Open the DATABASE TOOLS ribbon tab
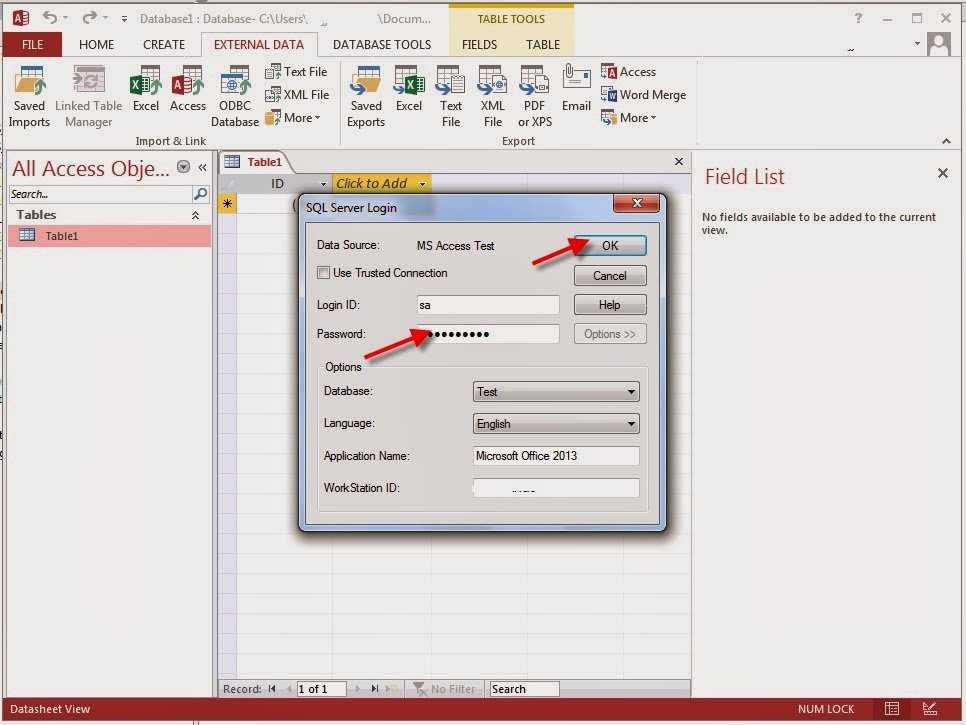The width and height of the screenshot is (966, 725). tap(383, 44)
